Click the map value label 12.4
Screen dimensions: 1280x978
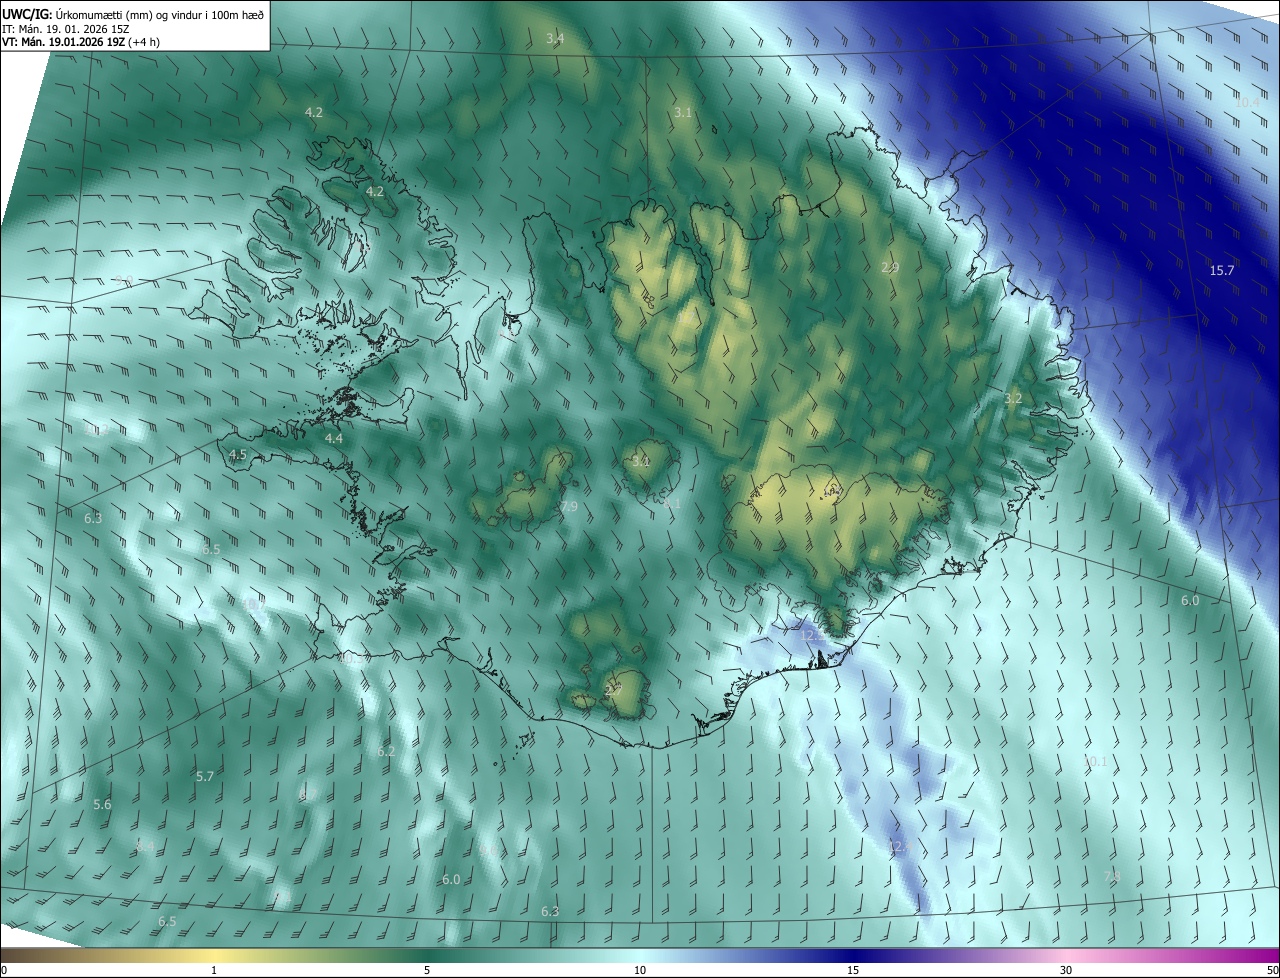pos(899,847)
